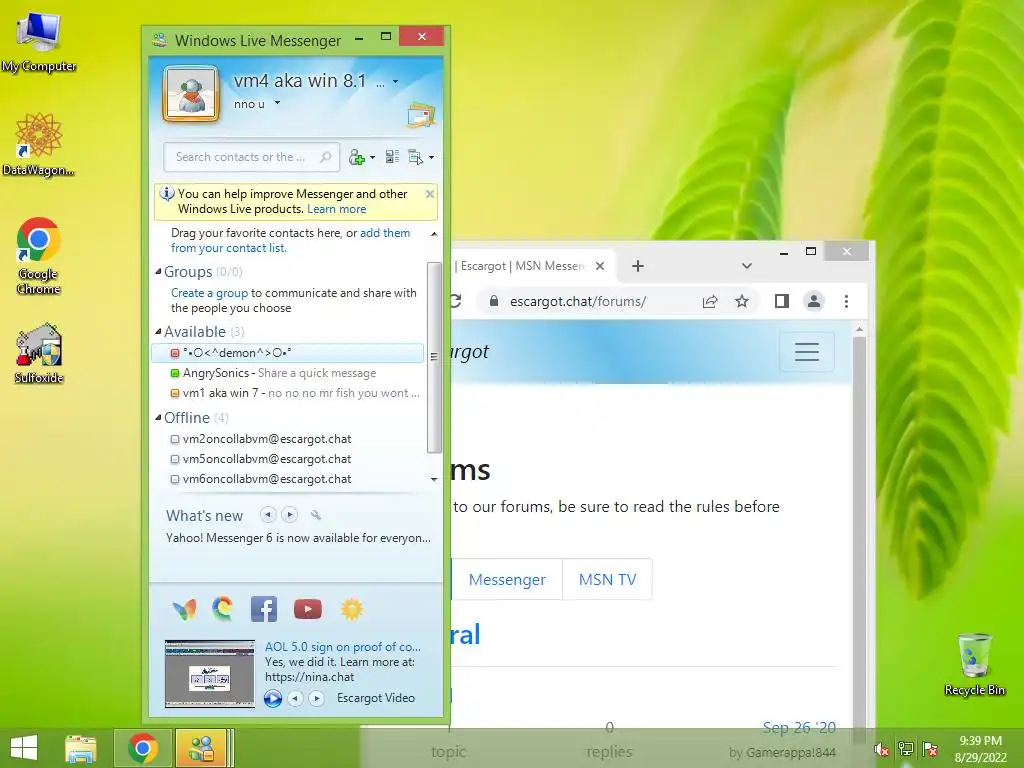Reload the escargot.chat page
Viewport: 1024px width, 768px height.
[456, 301]
